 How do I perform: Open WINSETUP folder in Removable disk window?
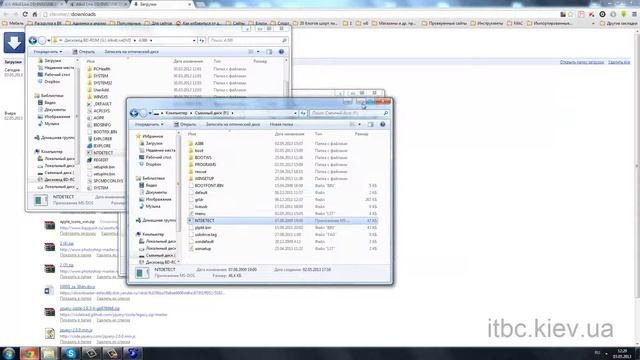click(x=204, y=178)
